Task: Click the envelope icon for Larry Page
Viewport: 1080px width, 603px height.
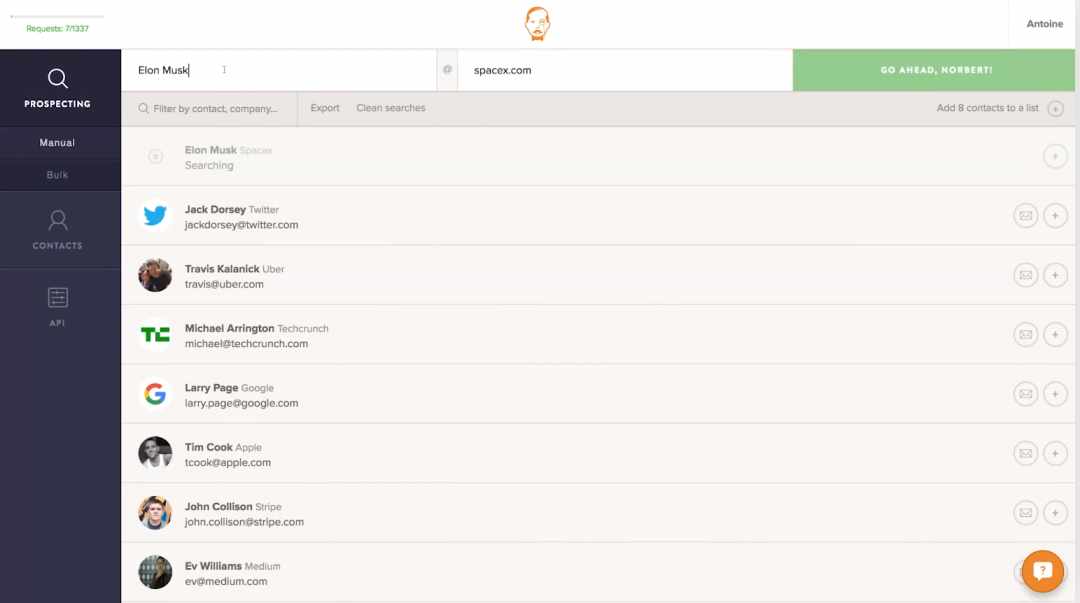Action: coord(1026,394)
